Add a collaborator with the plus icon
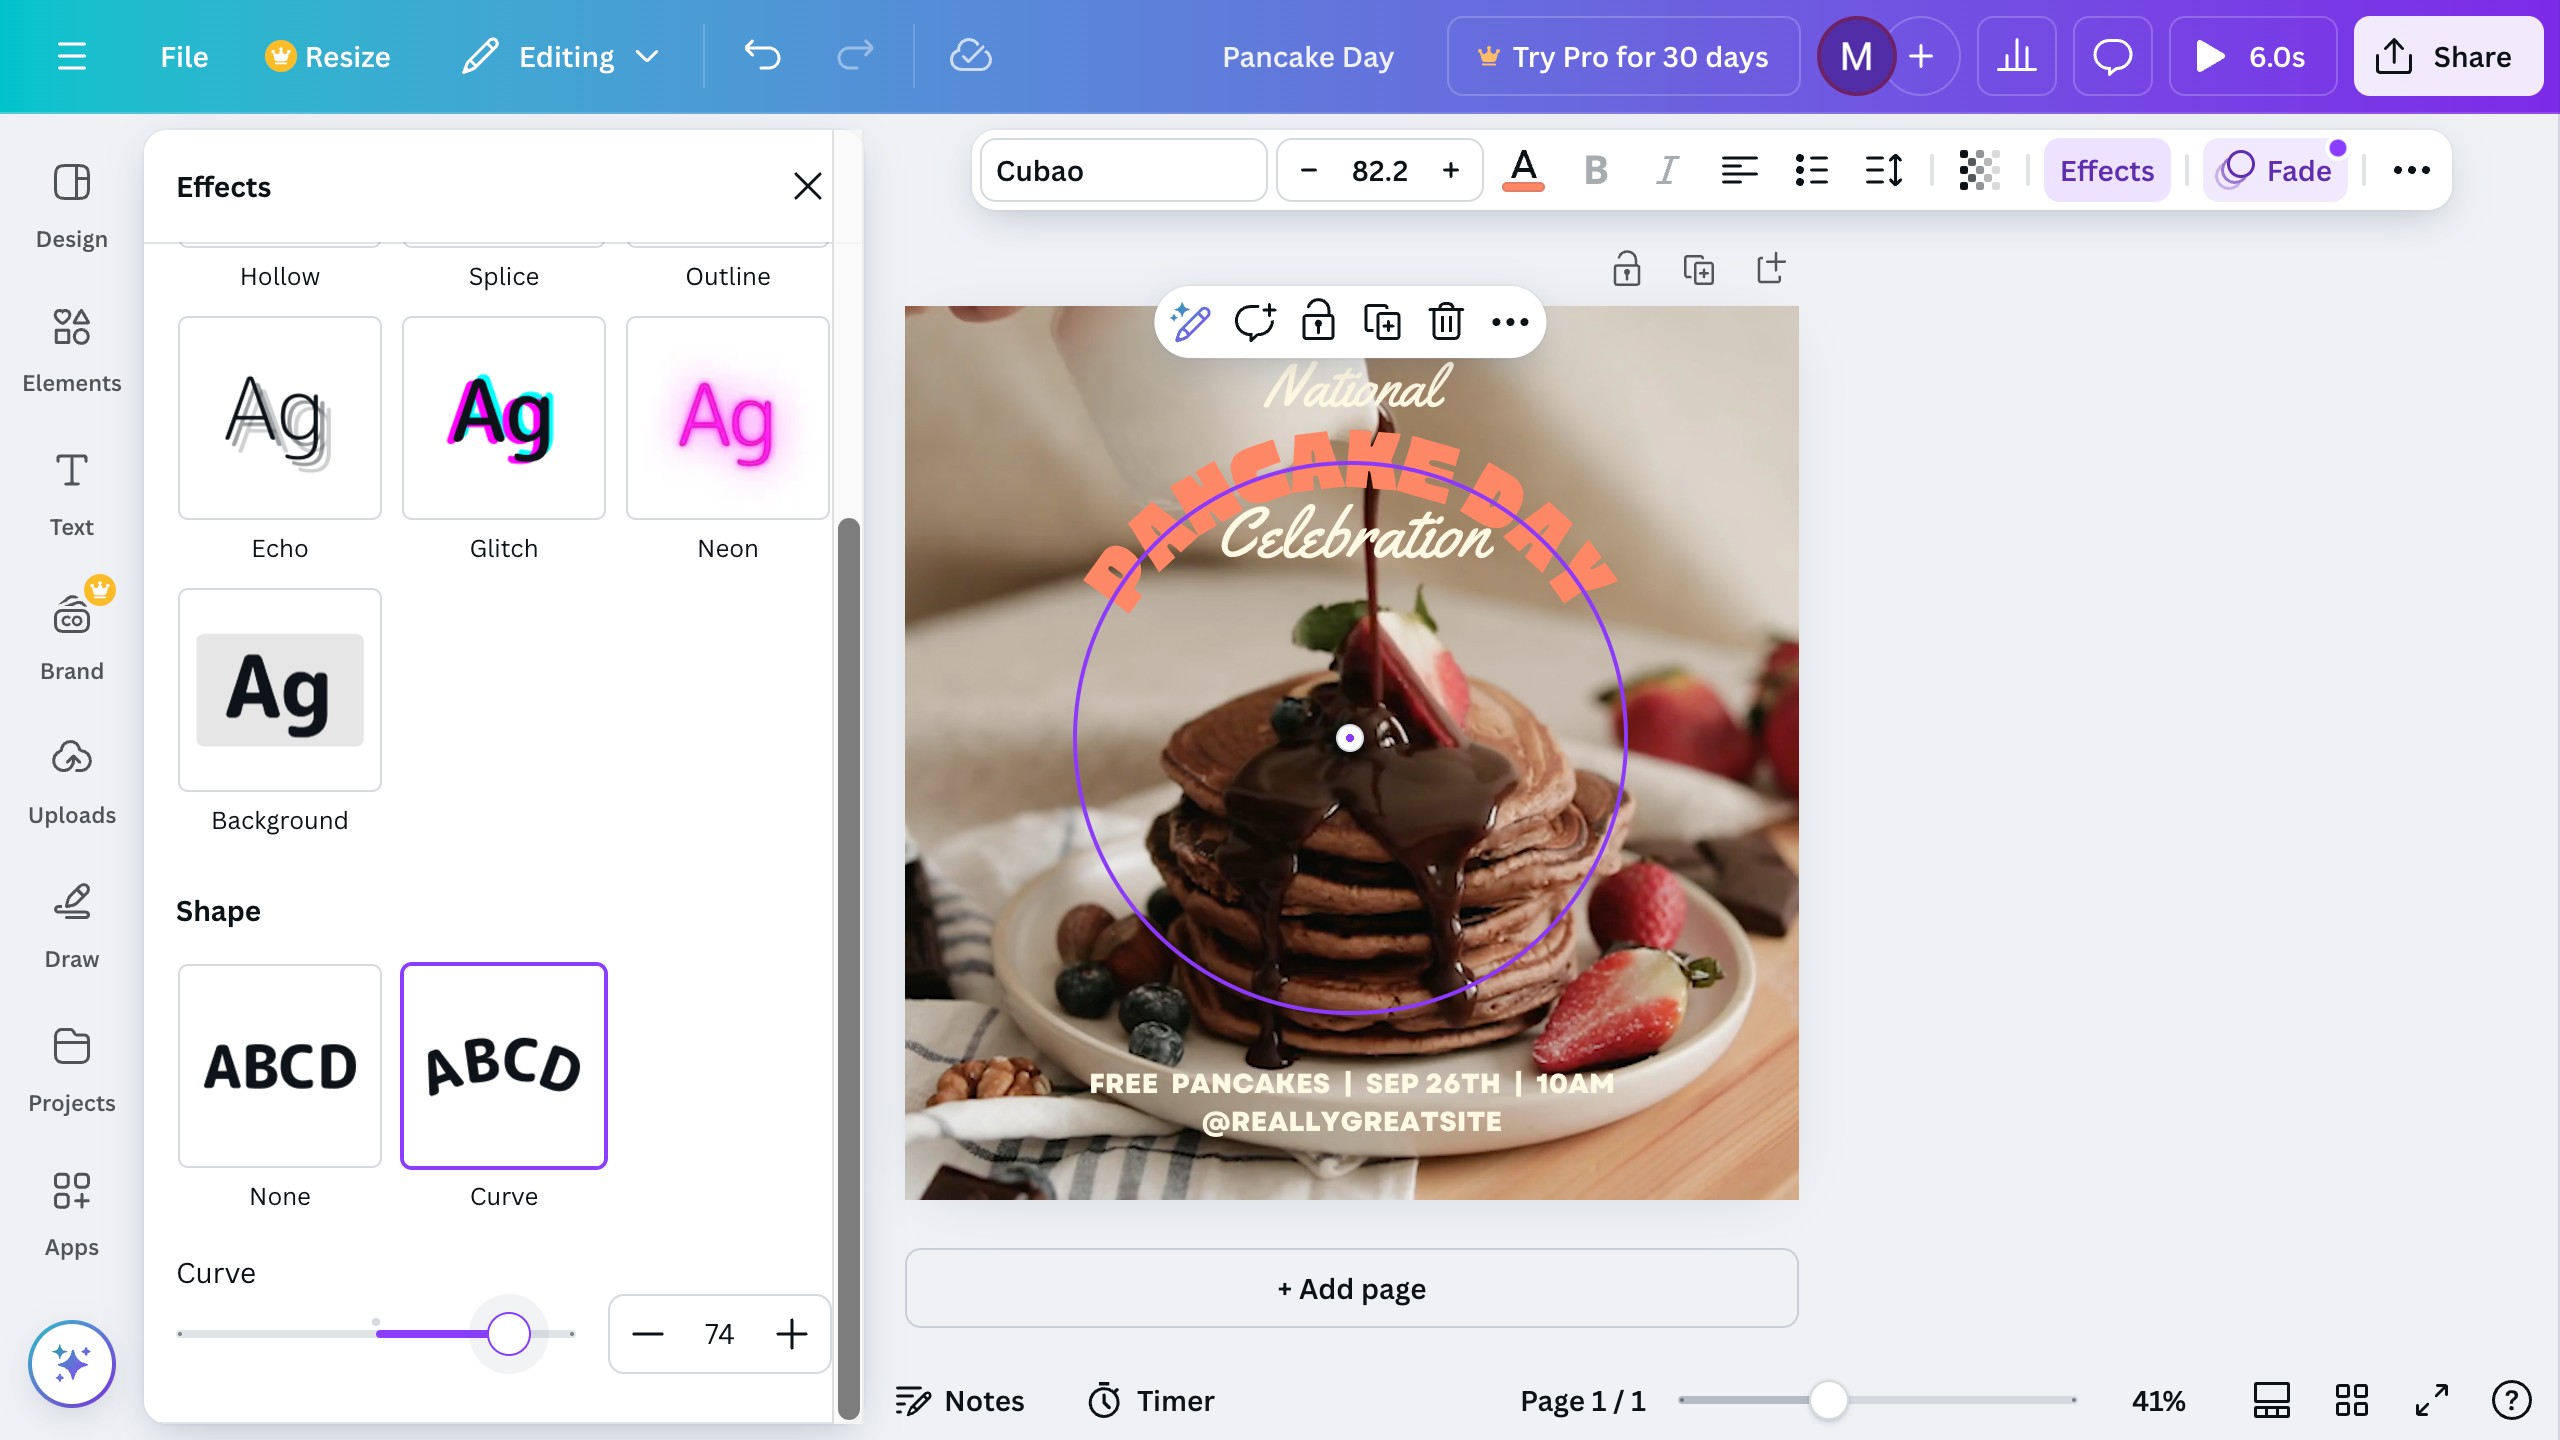 [x=1921, y=57]
